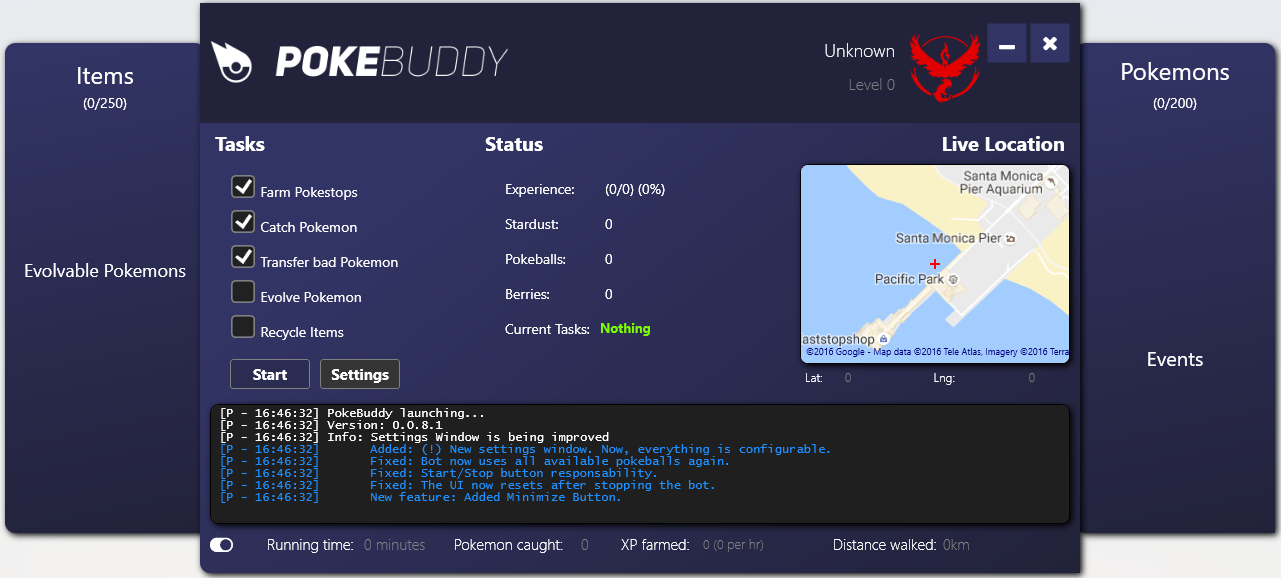Uncheck the Farm Pokestops checkbox

tap(243, 187)
